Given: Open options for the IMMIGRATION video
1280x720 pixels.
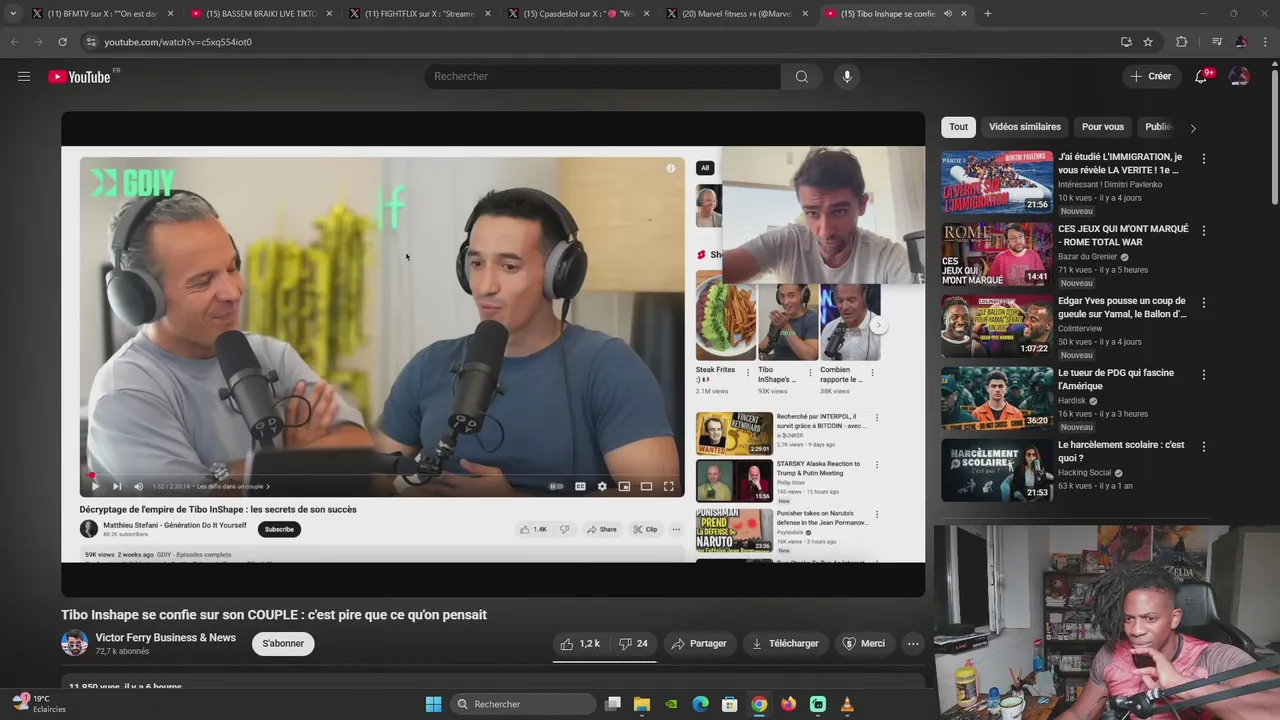Looking at the screenshot, I should click(x=1203, y=158).
